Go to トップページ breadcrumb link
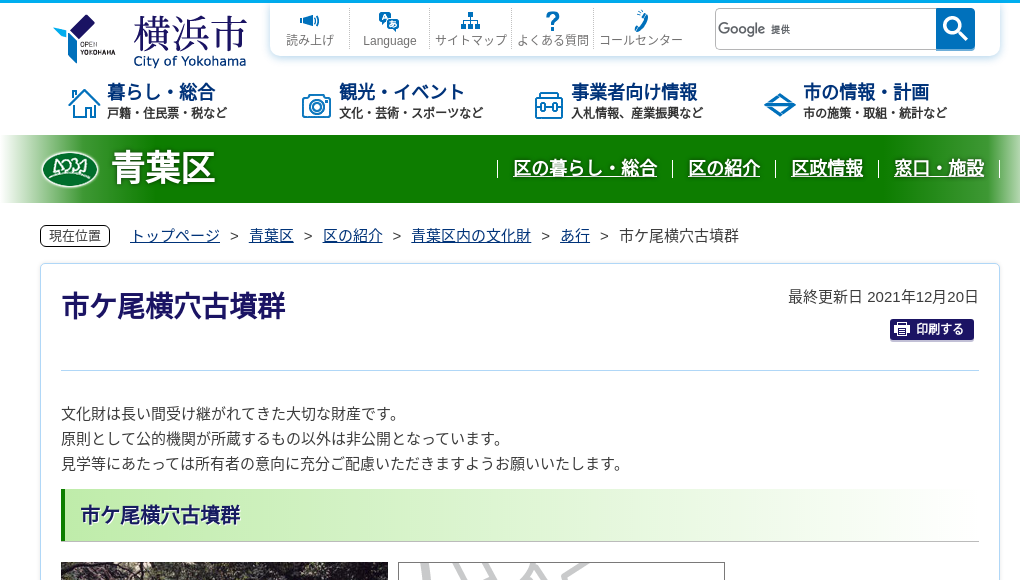The image size is (1020, 580). [173, 236]
